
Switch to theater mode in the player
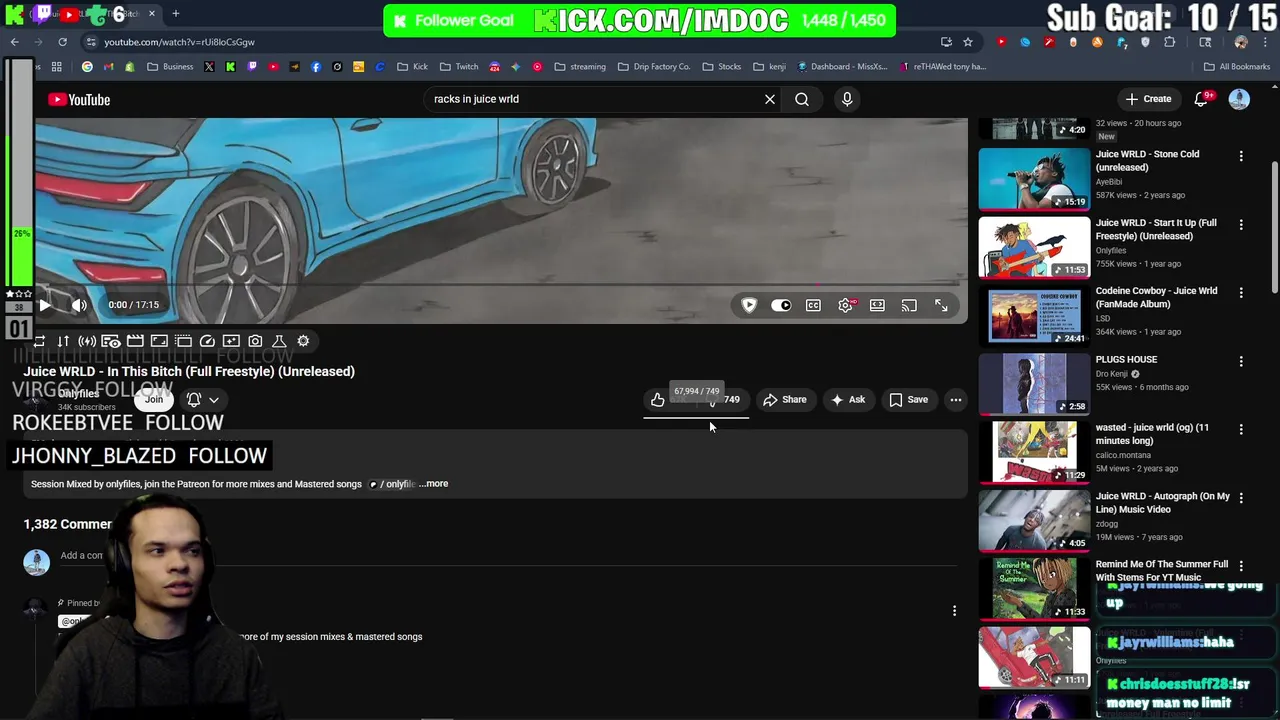click(x=877, y=305)
